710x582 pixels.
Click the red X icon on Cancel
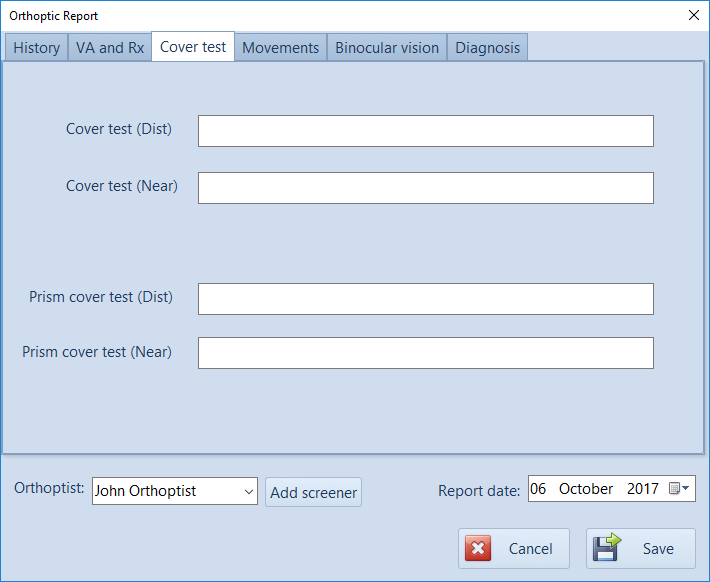tap(478, 548)
